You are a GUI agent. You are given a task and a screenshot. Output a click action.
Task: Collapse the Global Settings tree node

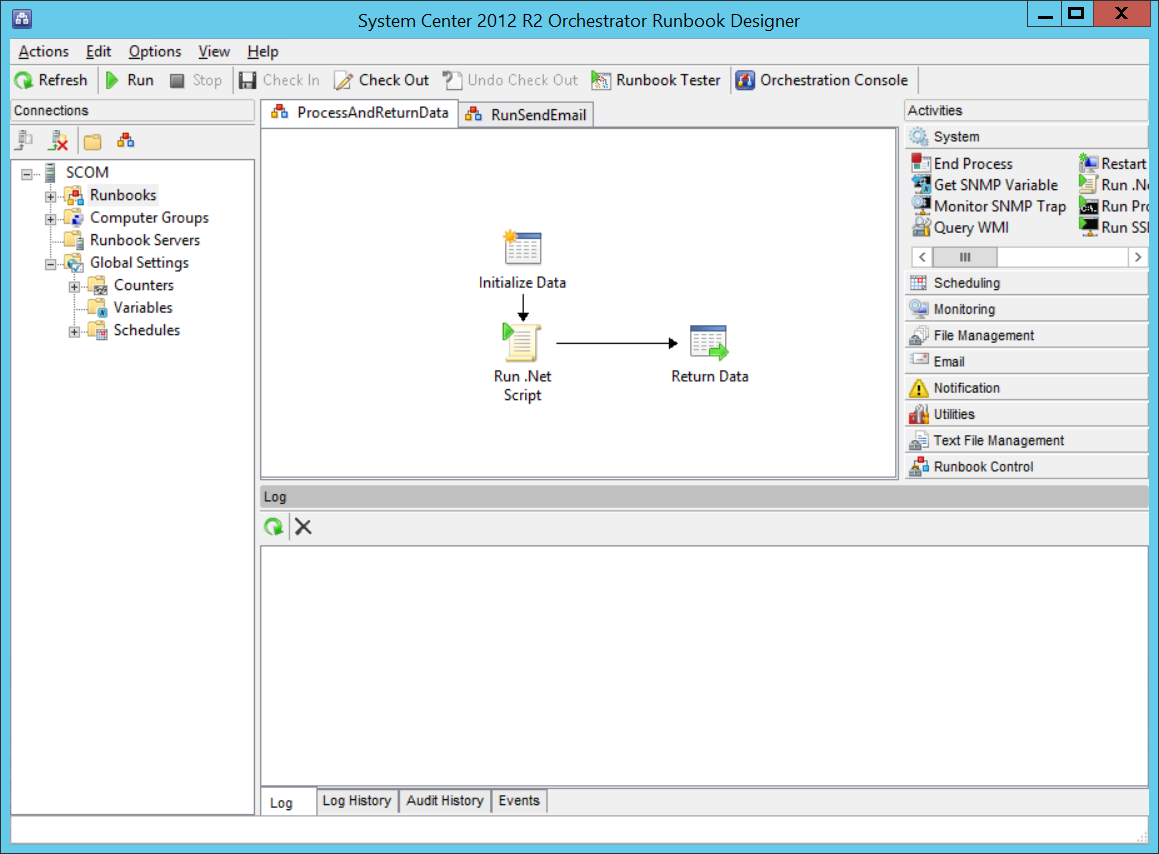(50, 264)
